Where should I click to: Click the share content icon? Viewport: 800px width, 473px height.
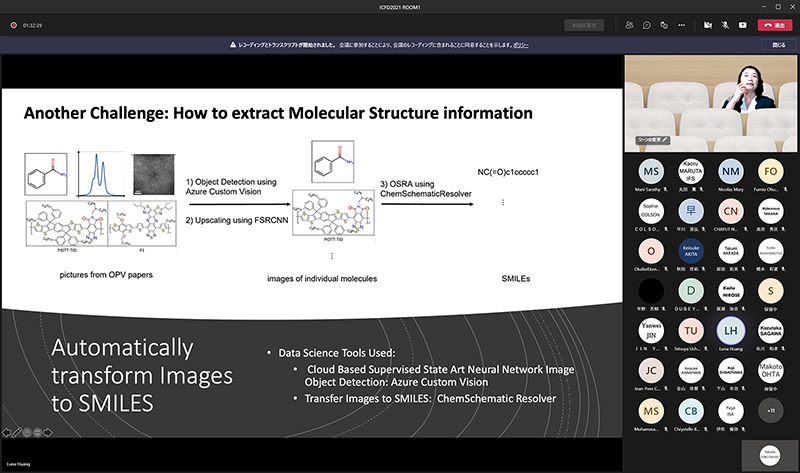tap(743, 25)
